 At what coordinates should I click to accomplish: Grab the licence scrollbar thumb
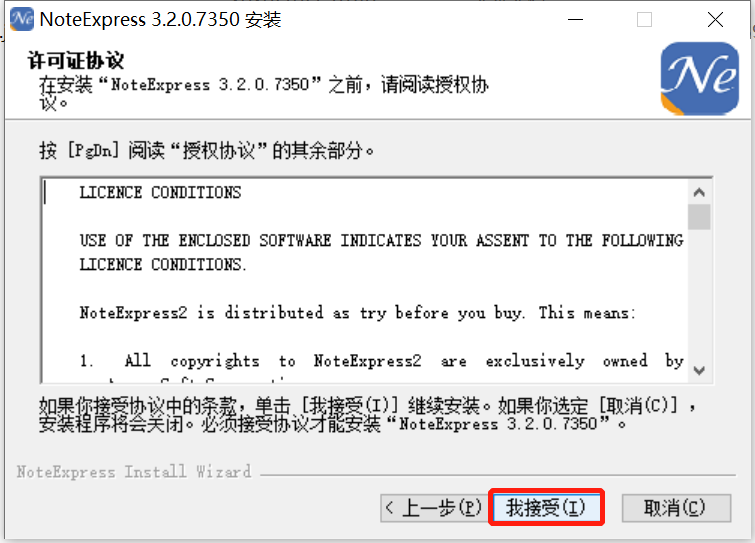699,217
